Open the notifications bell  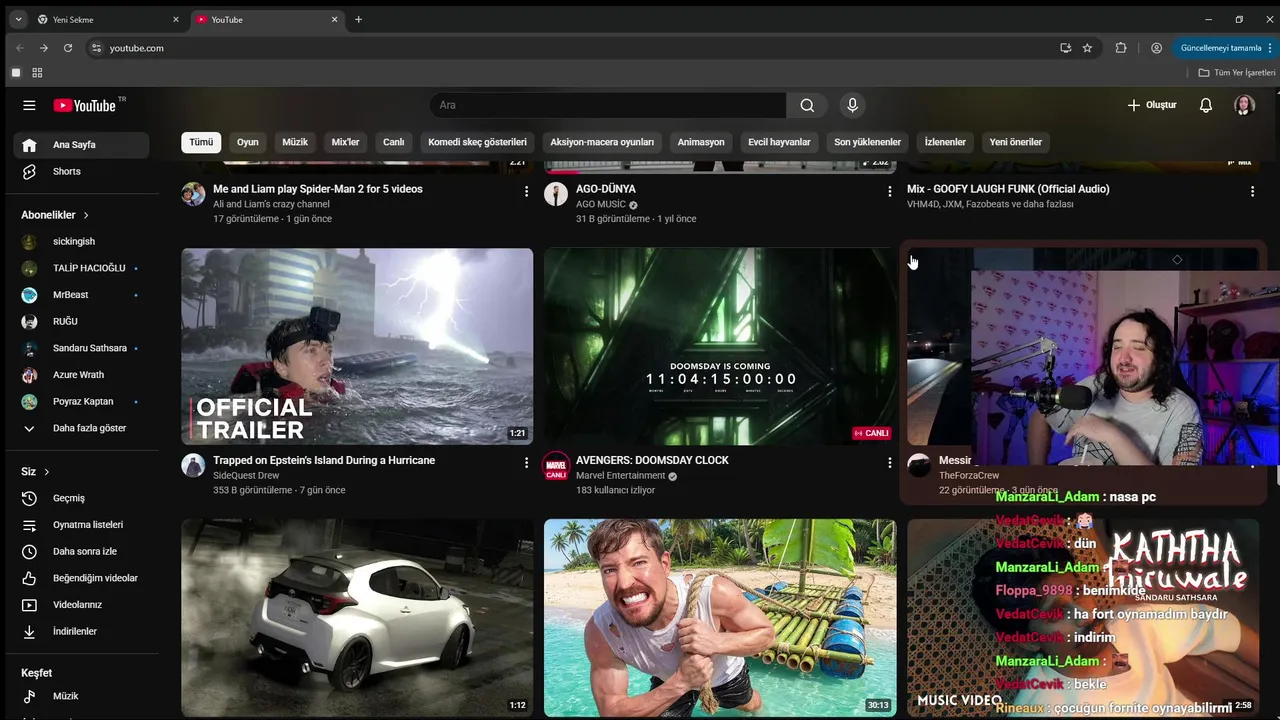tap(1206, 105)
